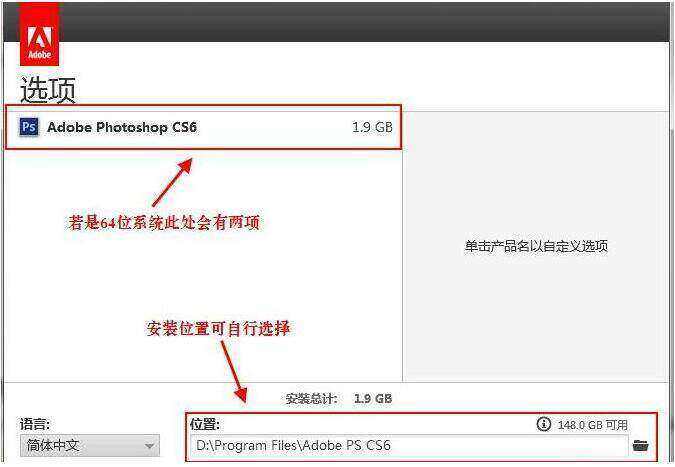Click the 语言 label
This screenshot has width=675, height=467.
click(35, 424)
